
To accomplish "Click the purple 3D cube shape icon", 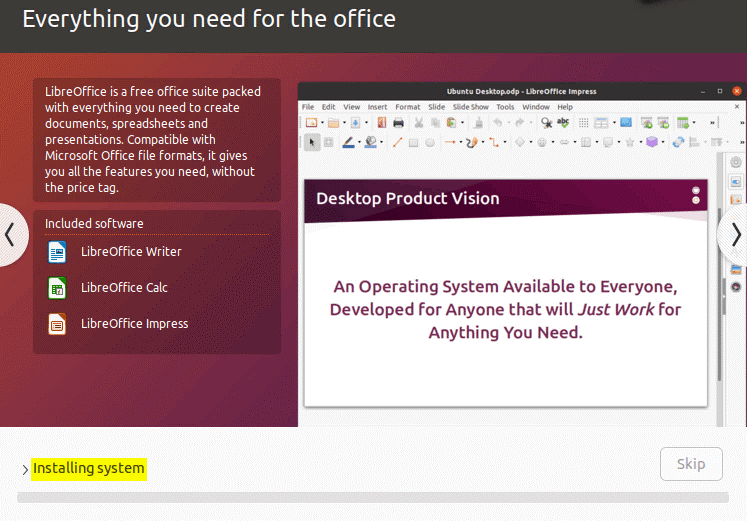I will (652, 142).
